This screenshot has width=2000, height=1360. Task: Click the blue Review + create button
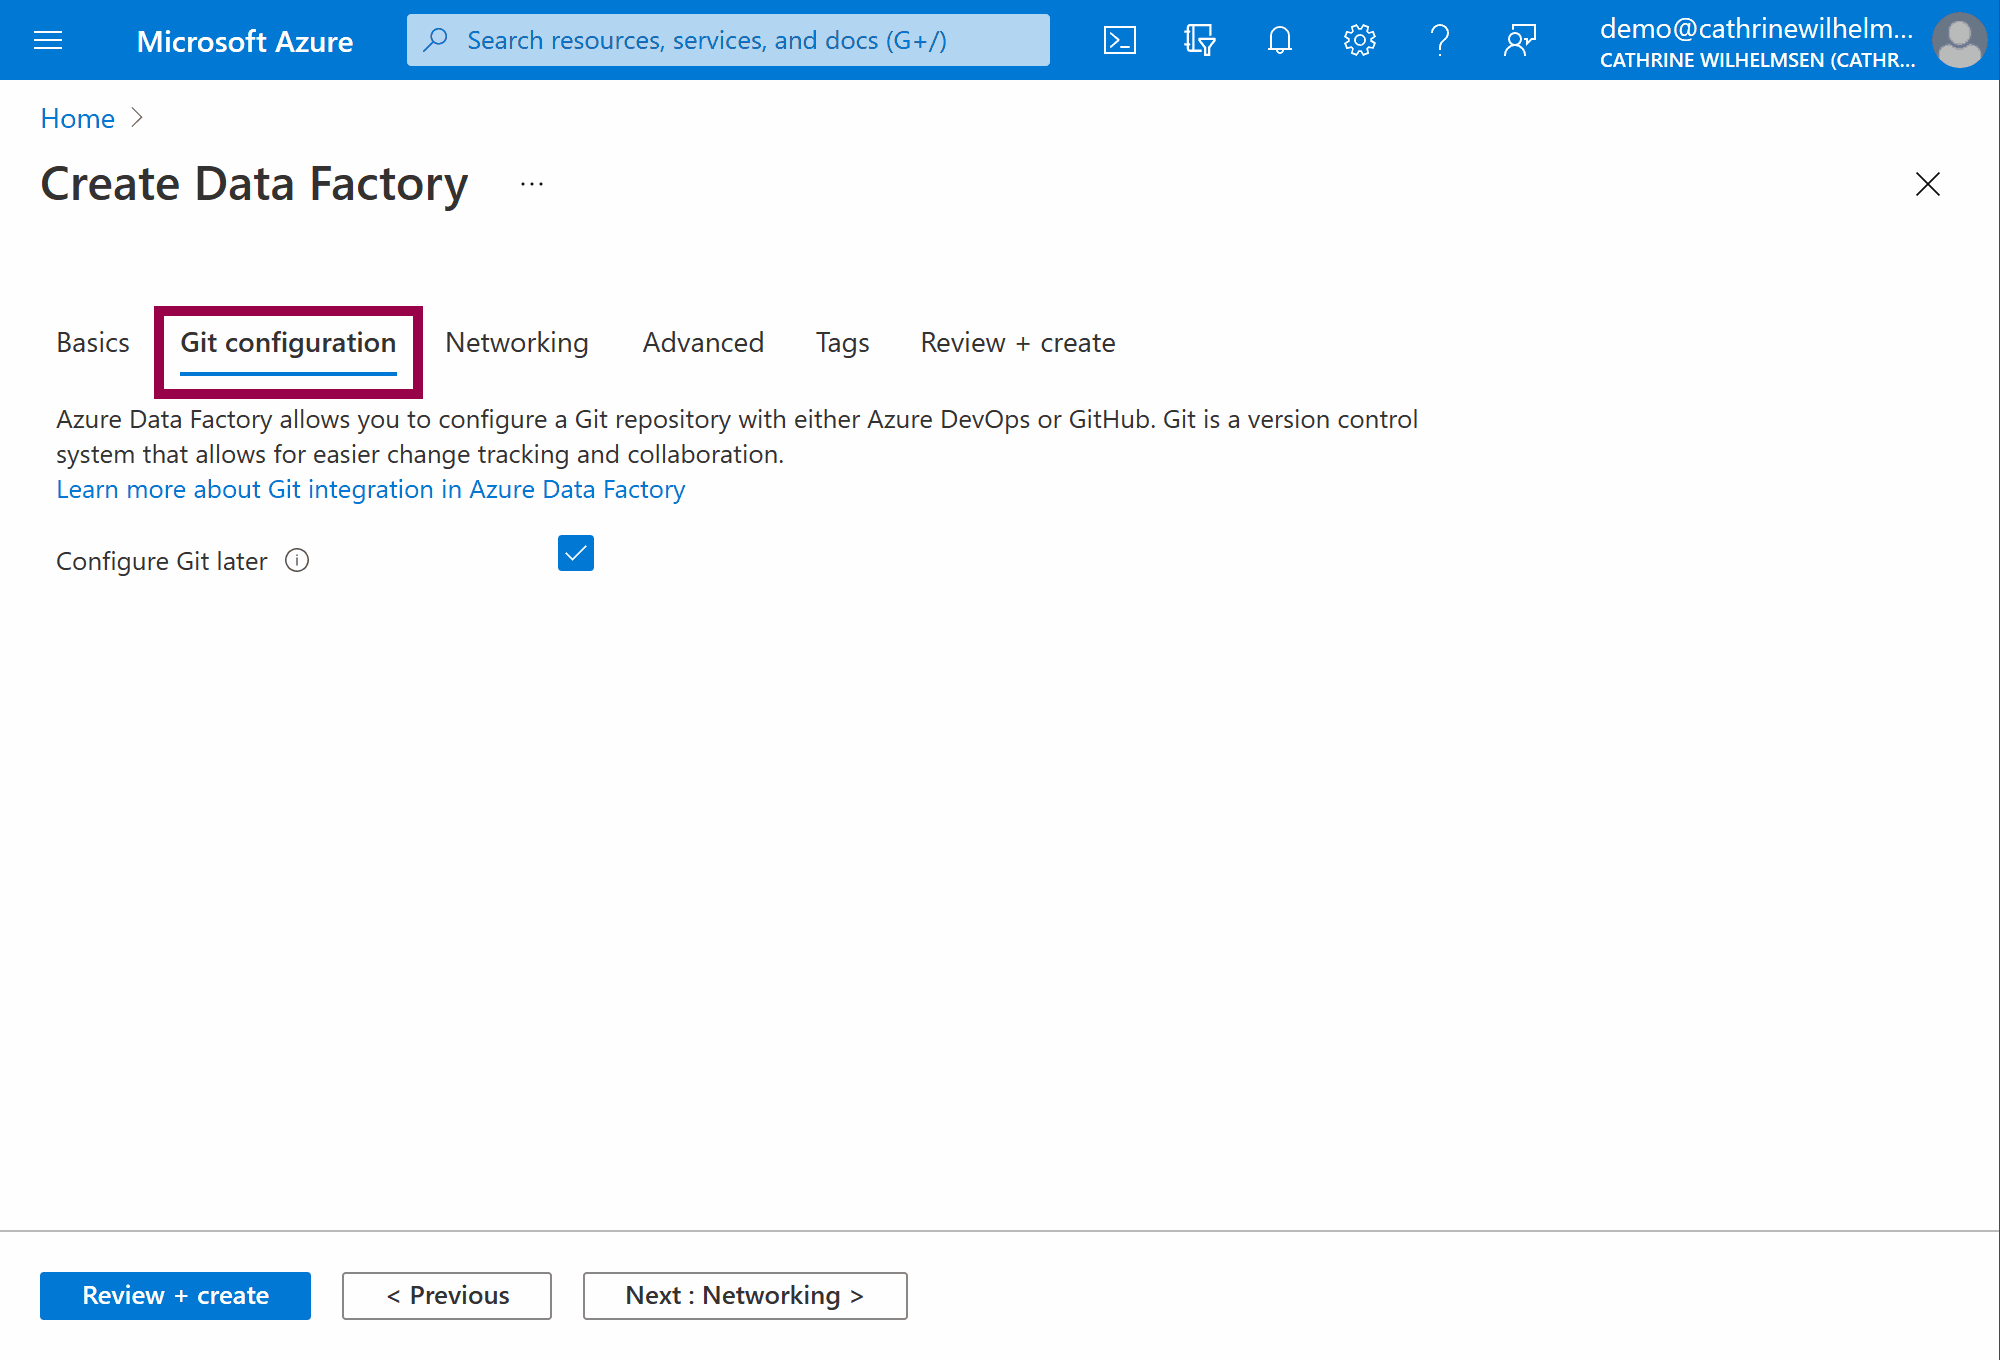[175, 1295]
